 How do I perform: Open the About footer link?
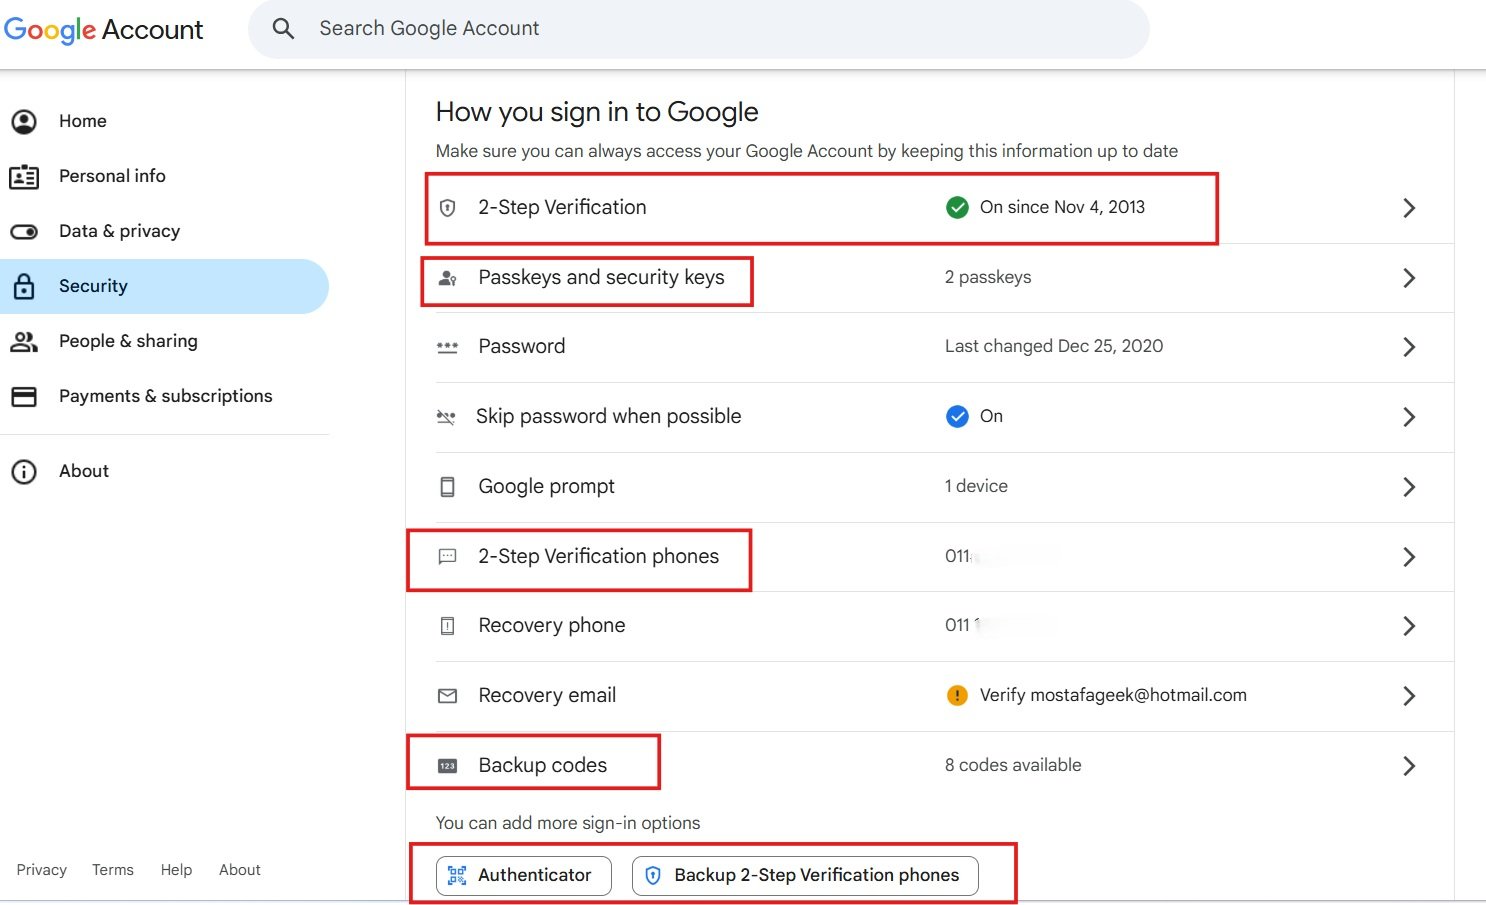tap(240, 870)
